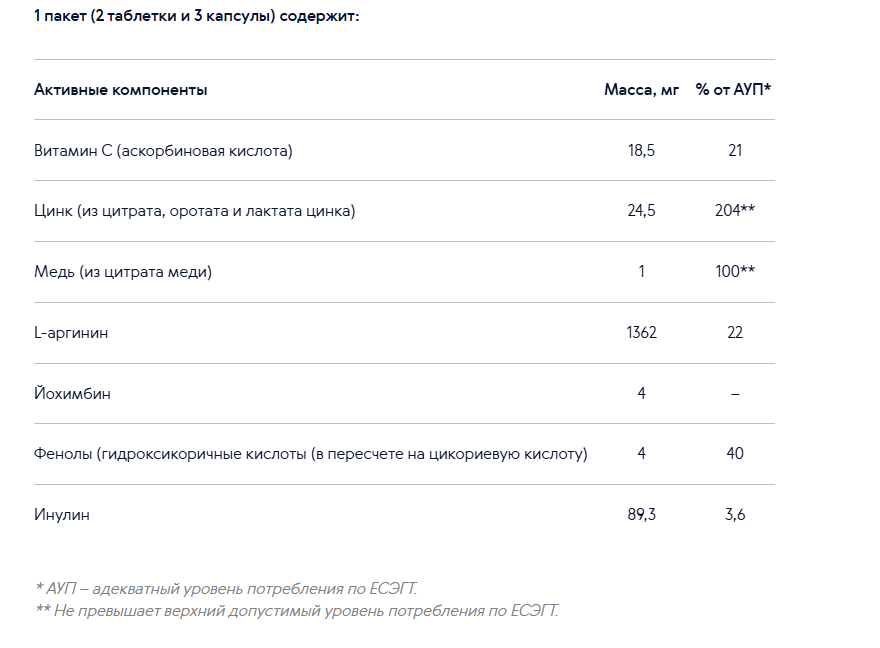Viewport: 880px width, 648px height.
Task: Click the mass value 18,5
Action: click(641, 150)
